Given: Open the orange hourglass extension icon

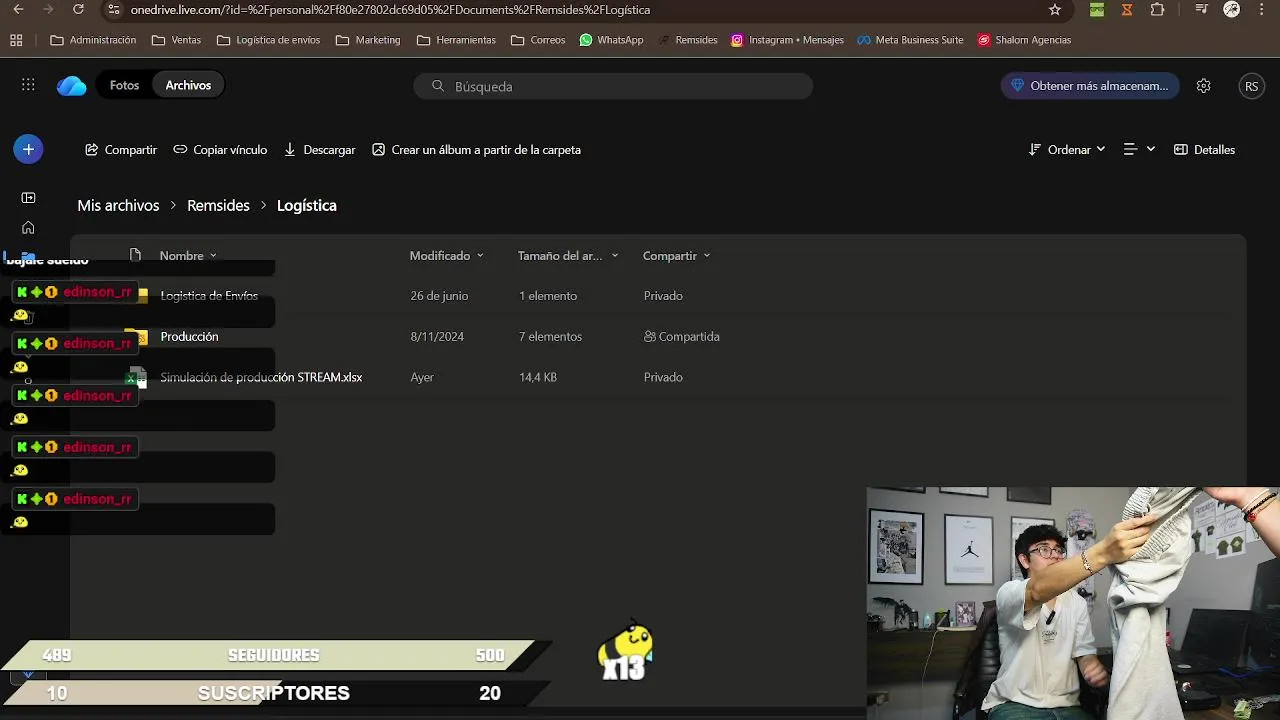Looking at the screenshot, I should pyautogui.click(x=1127, y=10).
